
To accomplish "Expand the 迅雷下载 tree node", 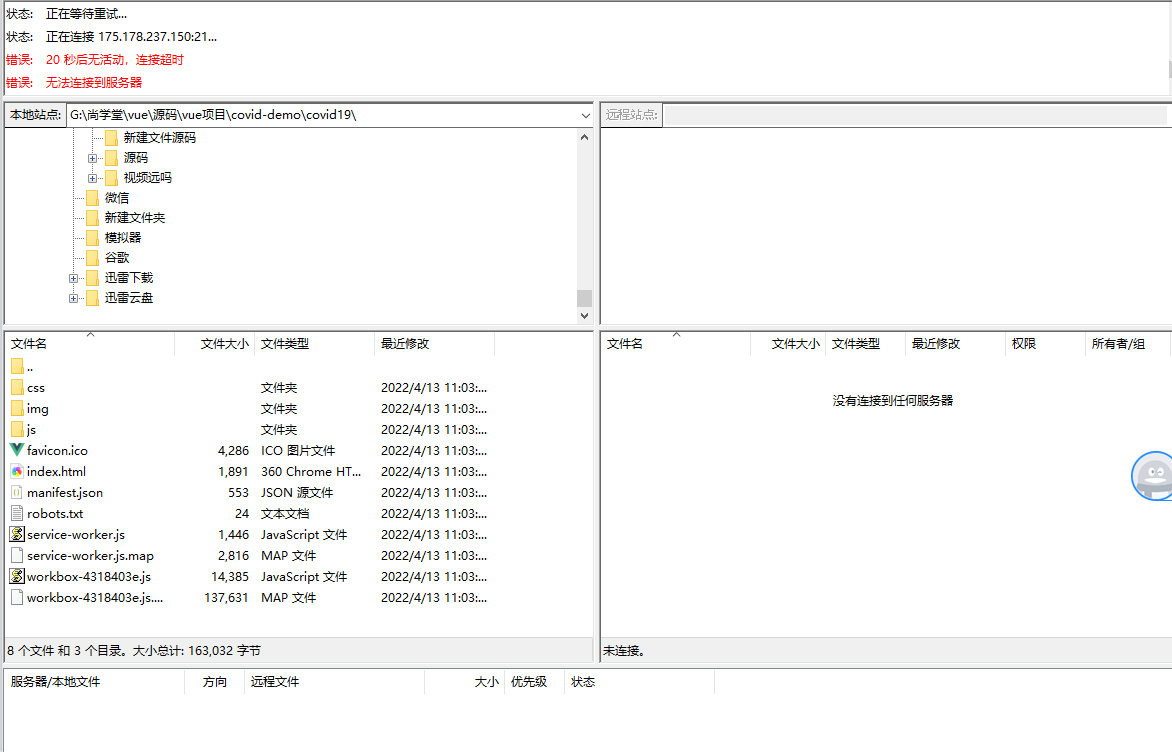I will [x=73, y=278].
